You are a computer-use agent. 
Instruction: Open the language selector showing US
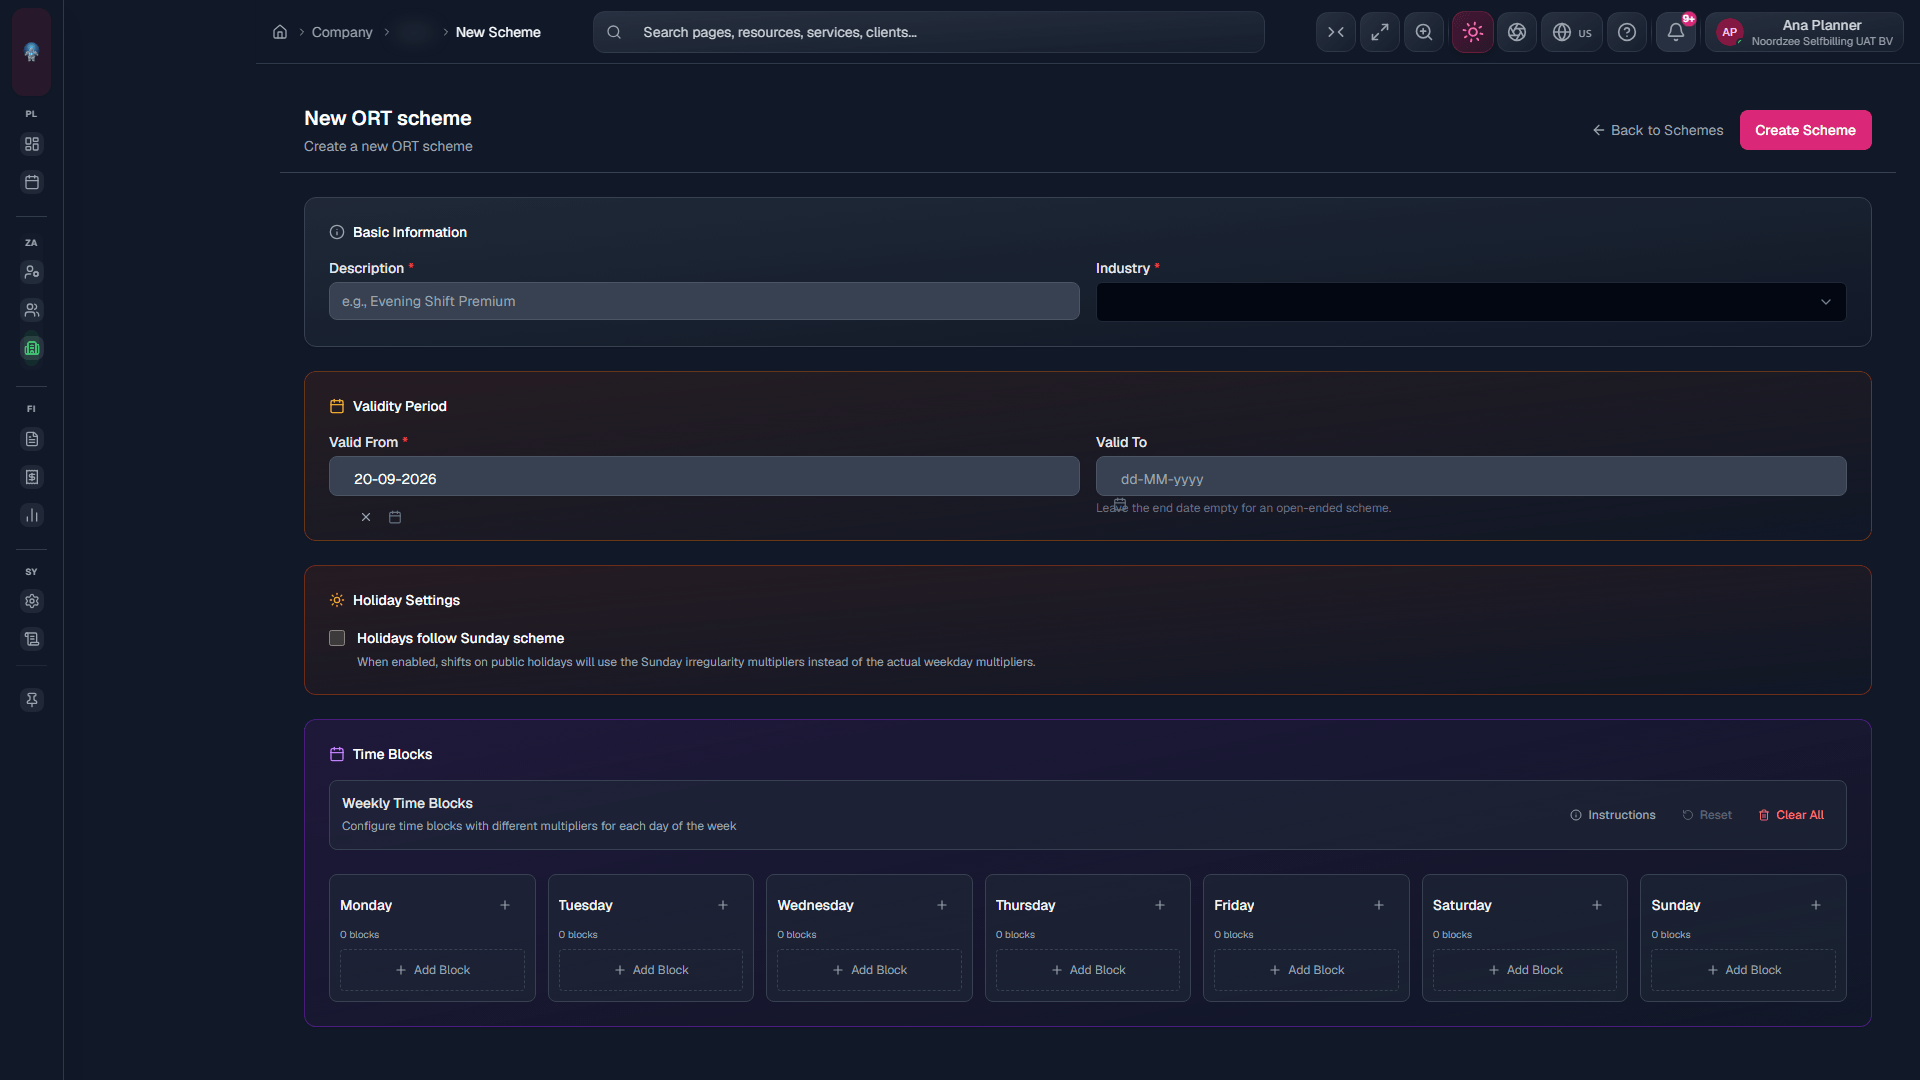[1572, 32]
